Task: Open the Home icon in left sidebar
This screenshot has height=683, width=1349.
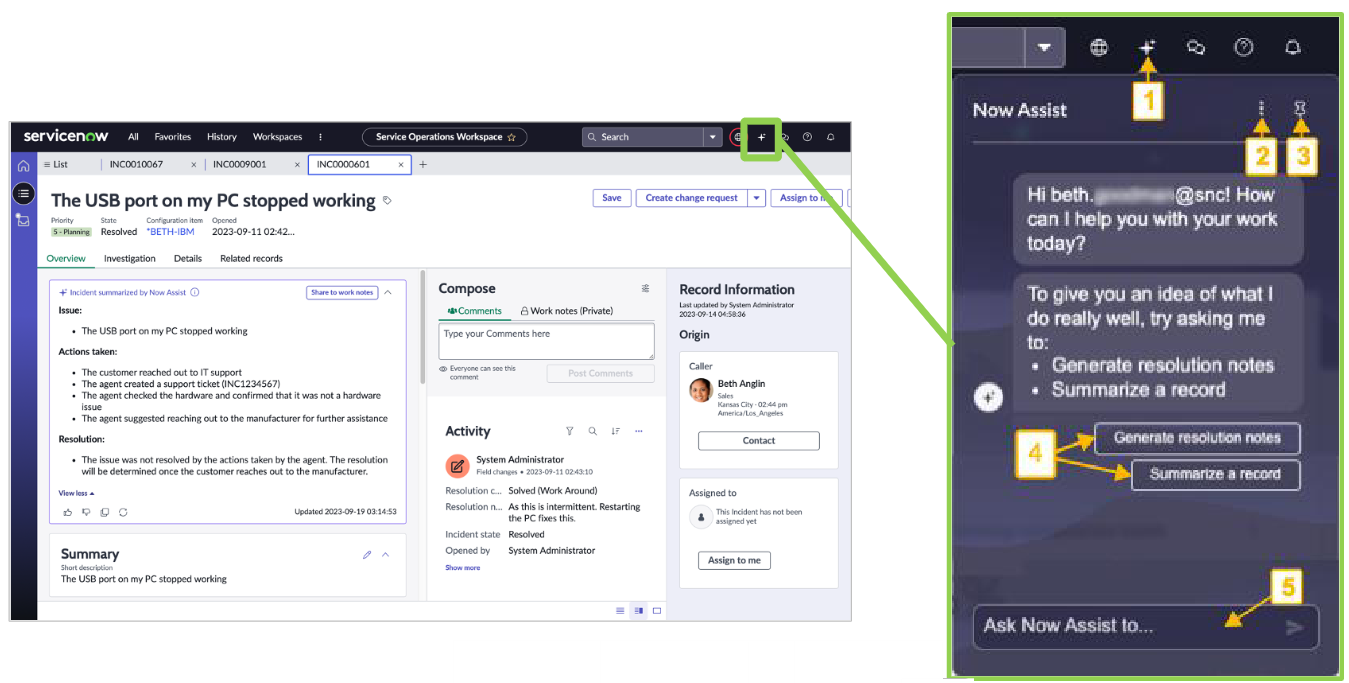Action: tap(23, 166)
